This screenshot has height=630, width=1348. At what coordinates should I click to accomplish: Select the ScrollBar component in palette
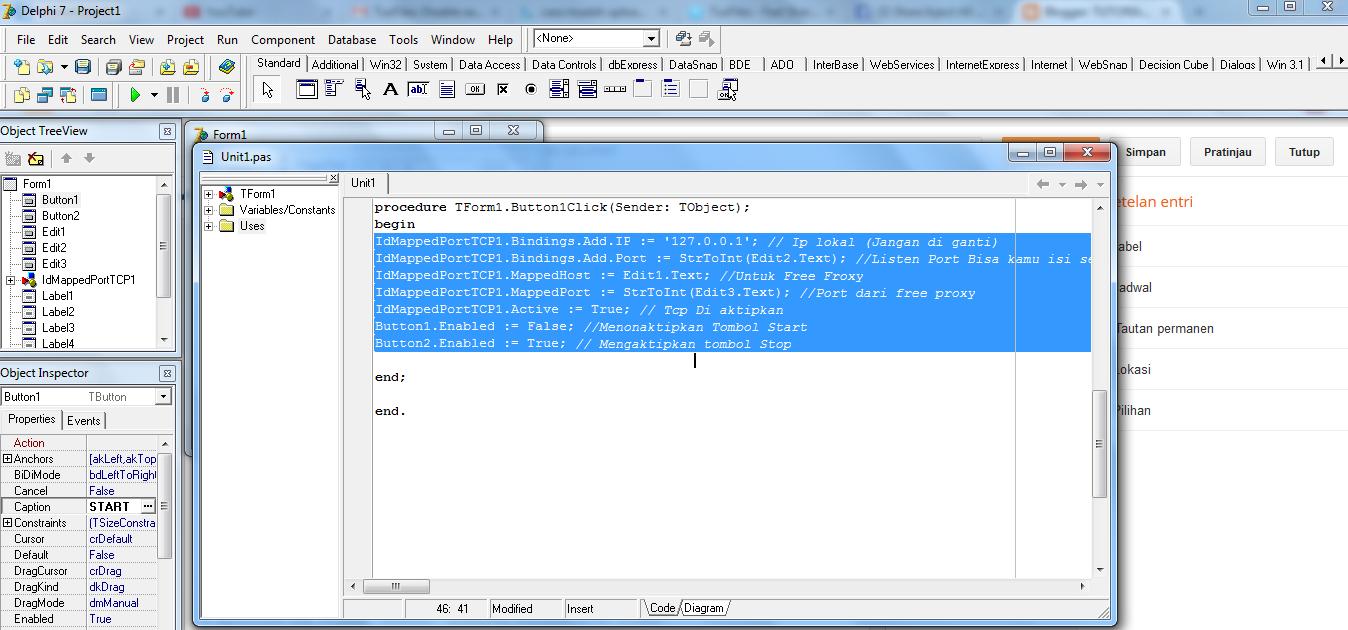point(615,89)
